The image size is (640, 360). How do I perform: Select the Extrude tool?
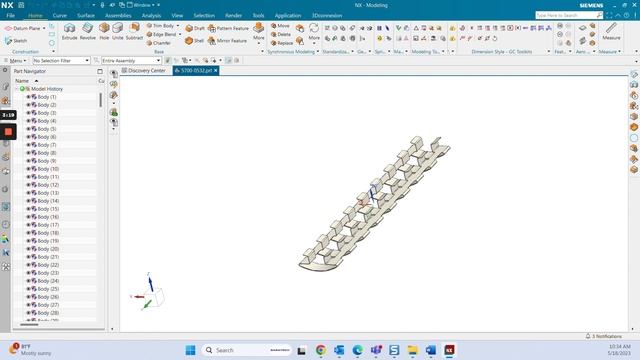click(x=69, y=31)
